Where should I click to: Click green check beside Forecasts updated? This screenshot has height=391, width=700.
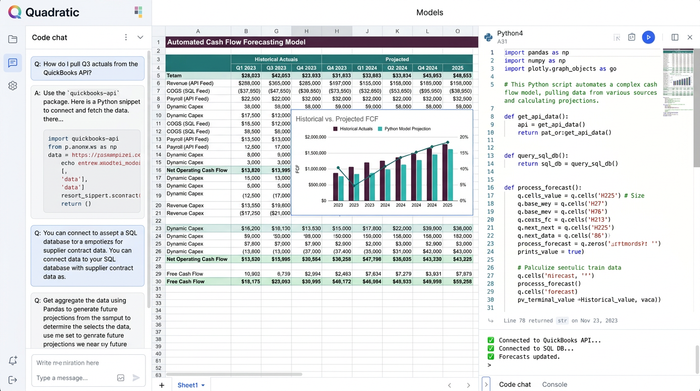click(x=491, y=356)
